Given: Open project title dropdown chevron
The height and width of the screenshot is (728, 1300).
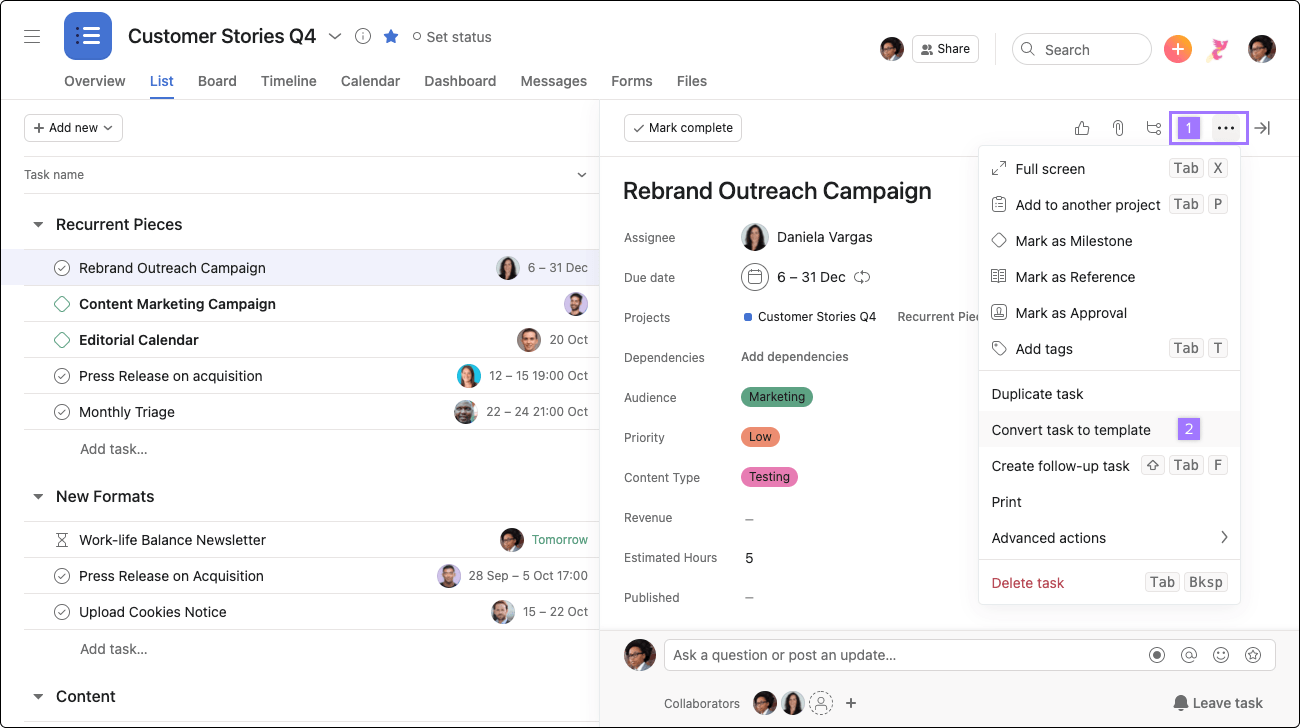Looking at the screenshot, I should [335, 36].
